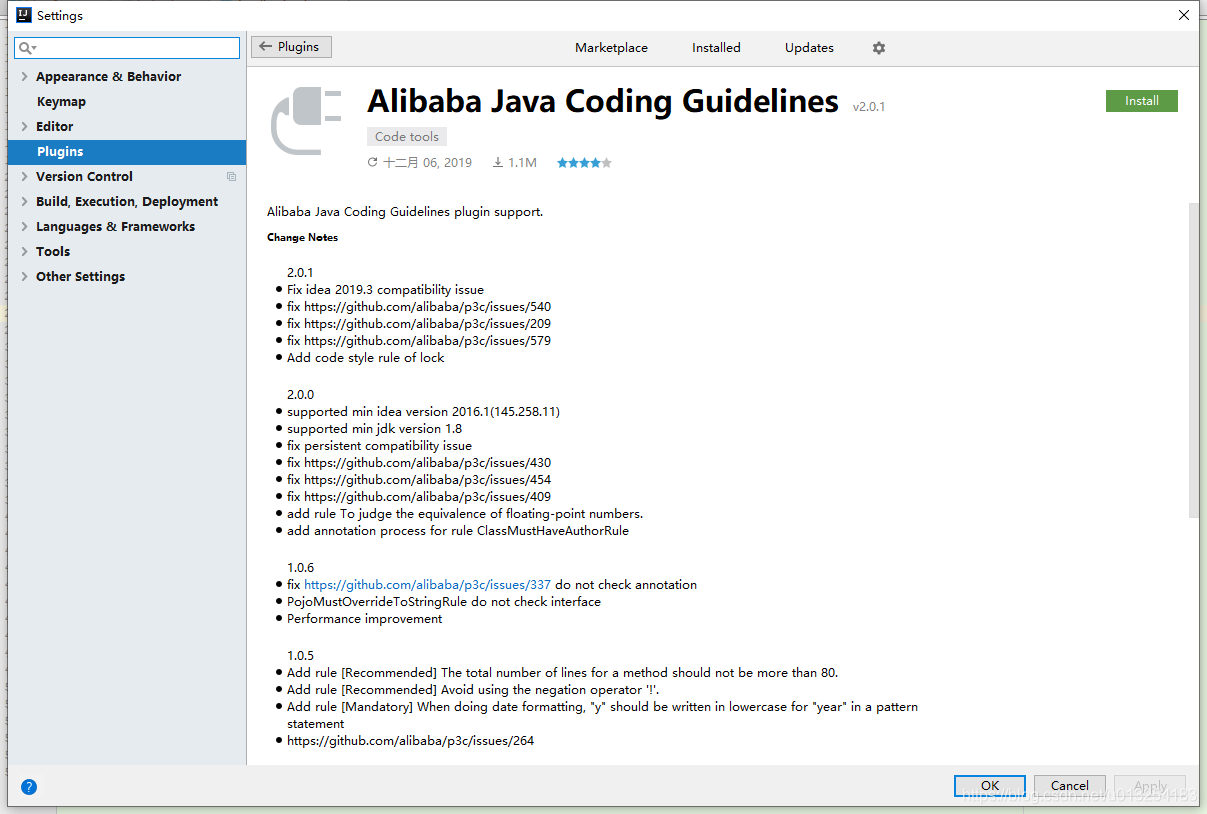This screenshot has height=814, width=1207.
Task: Click the ClassMustHaveAuthorRule annotation line
Action: click(458, 531)
